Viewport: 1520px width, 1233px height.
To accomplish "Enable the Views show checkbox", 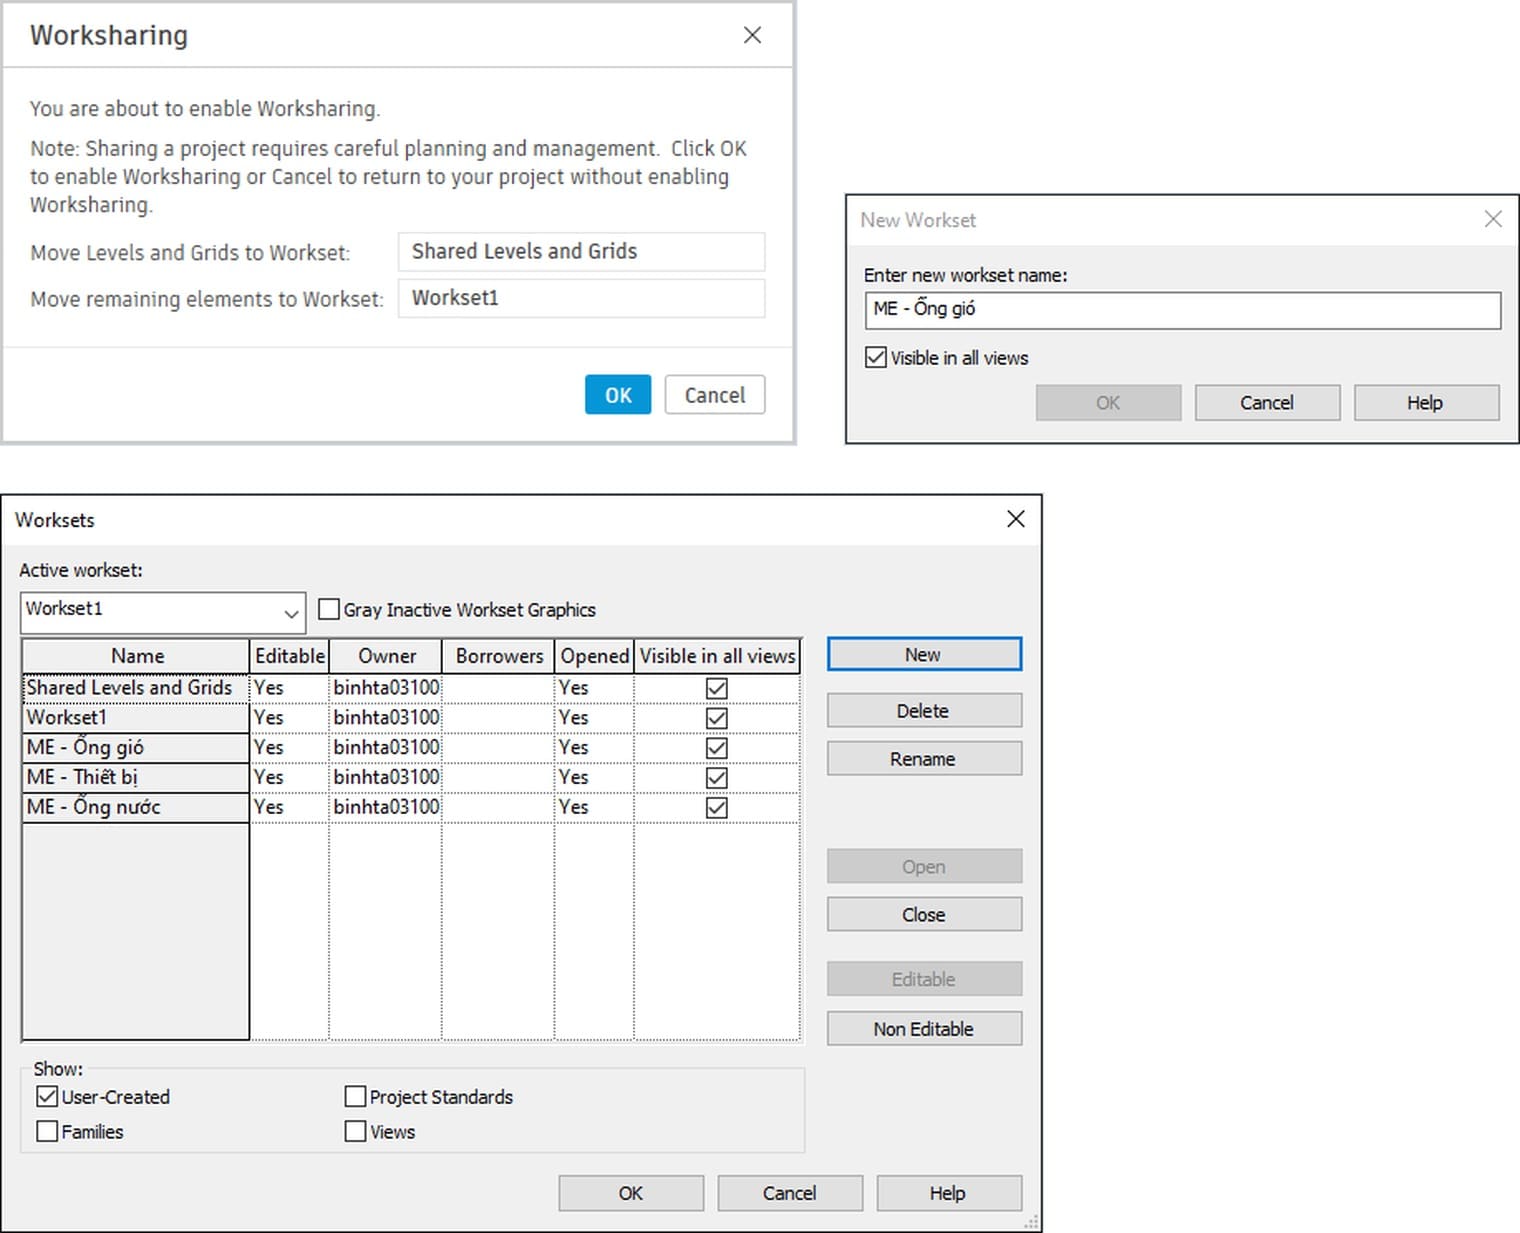I will (355, 1132).
